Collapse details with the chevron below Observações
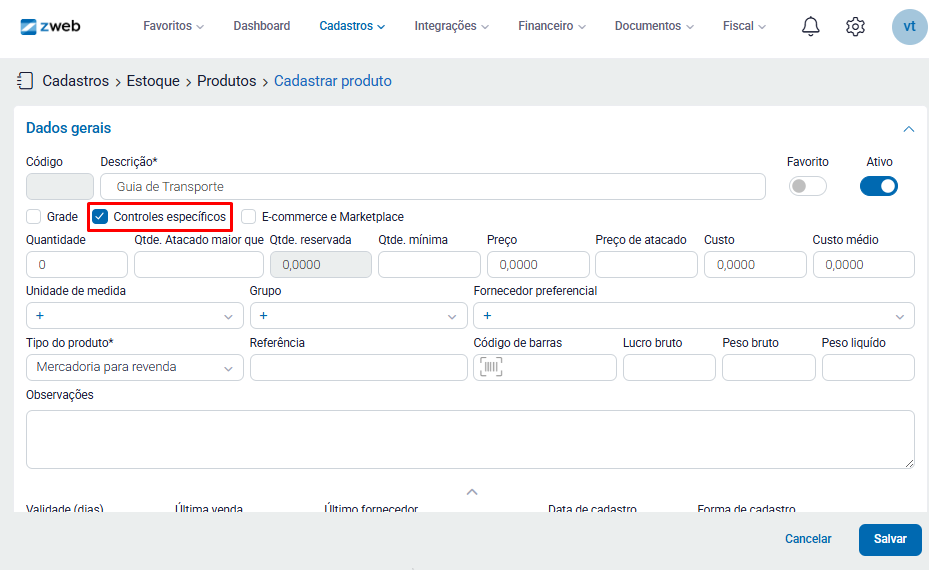 click(x=473, y=492)
